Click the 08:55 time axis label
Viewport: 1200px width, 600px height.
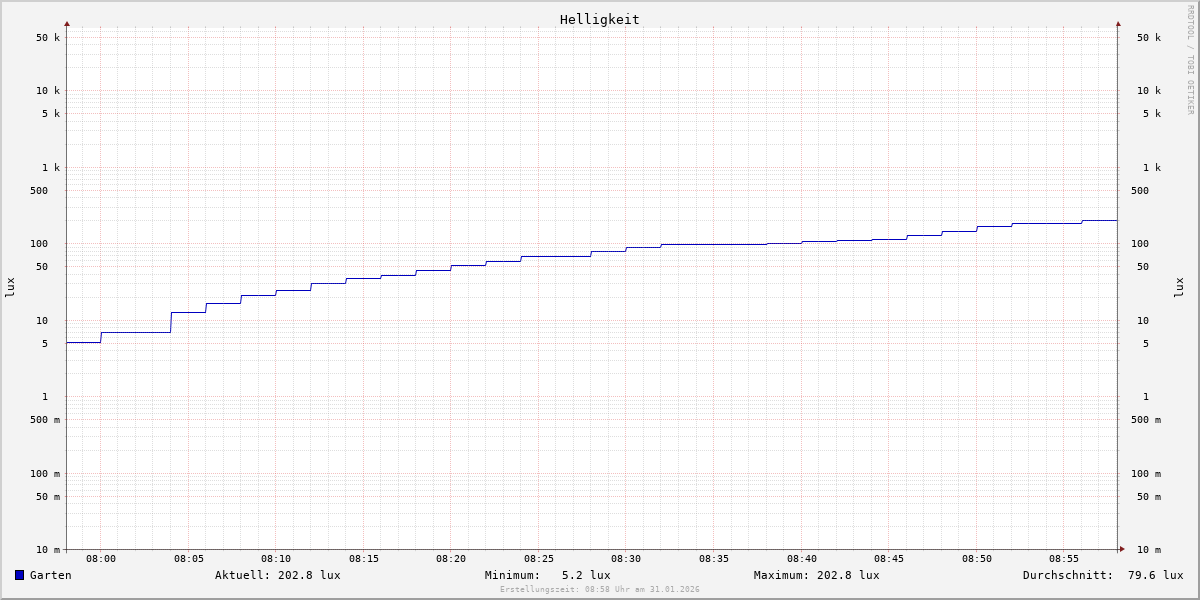point(1064,559)
